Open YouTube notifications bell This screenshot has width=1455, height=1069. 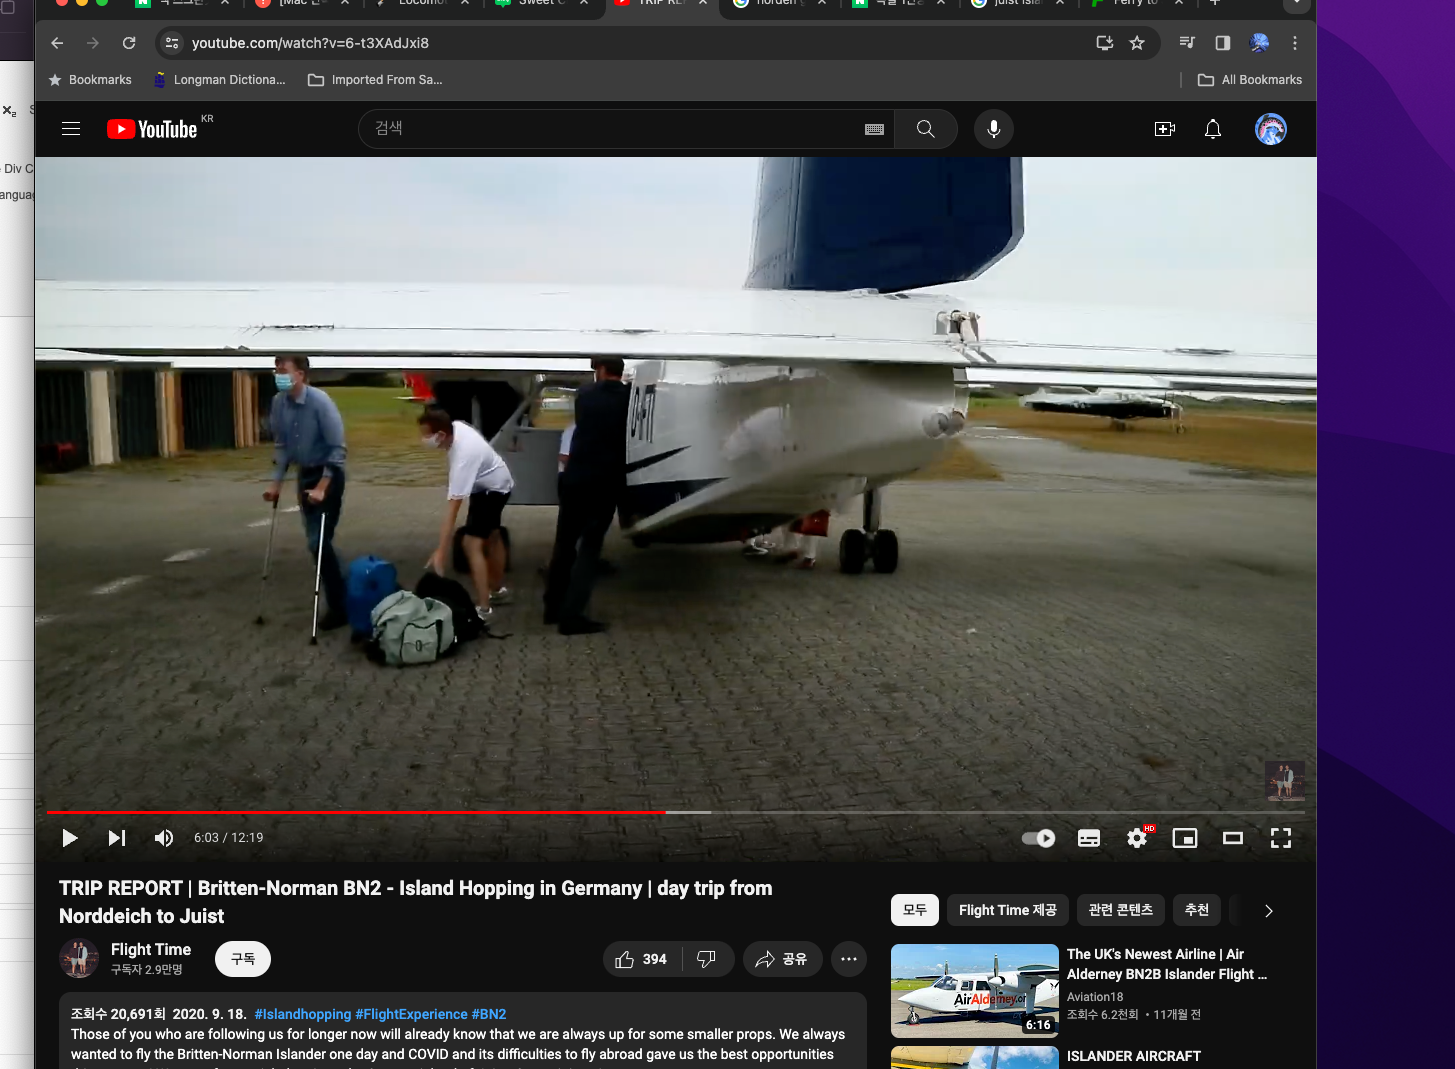coord(1213,129)
